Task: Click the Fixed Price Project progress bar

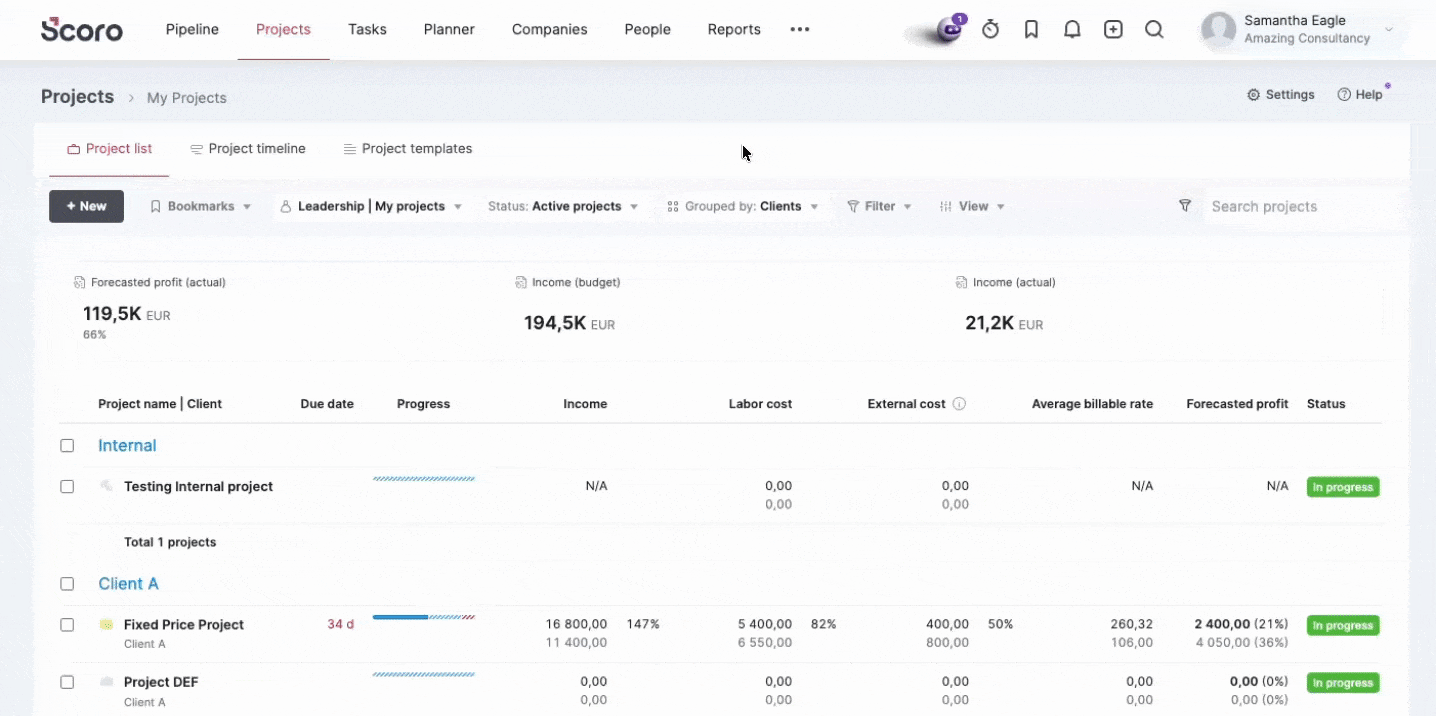Action: (x=424, y=617)
